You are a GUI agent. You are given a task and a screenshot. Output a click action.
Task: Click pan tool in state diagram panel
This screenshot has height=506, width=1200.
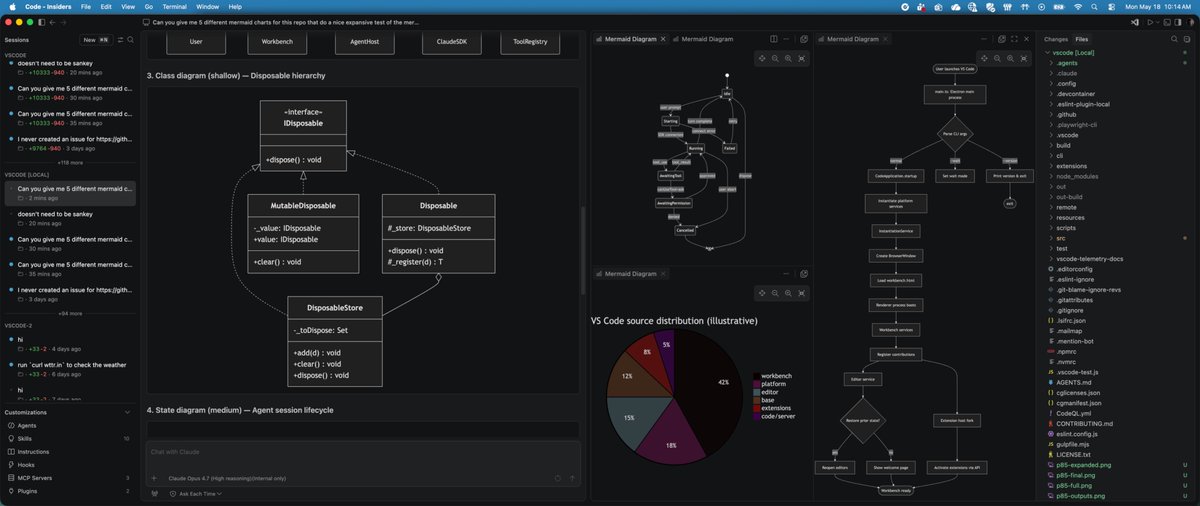(762, 58)
